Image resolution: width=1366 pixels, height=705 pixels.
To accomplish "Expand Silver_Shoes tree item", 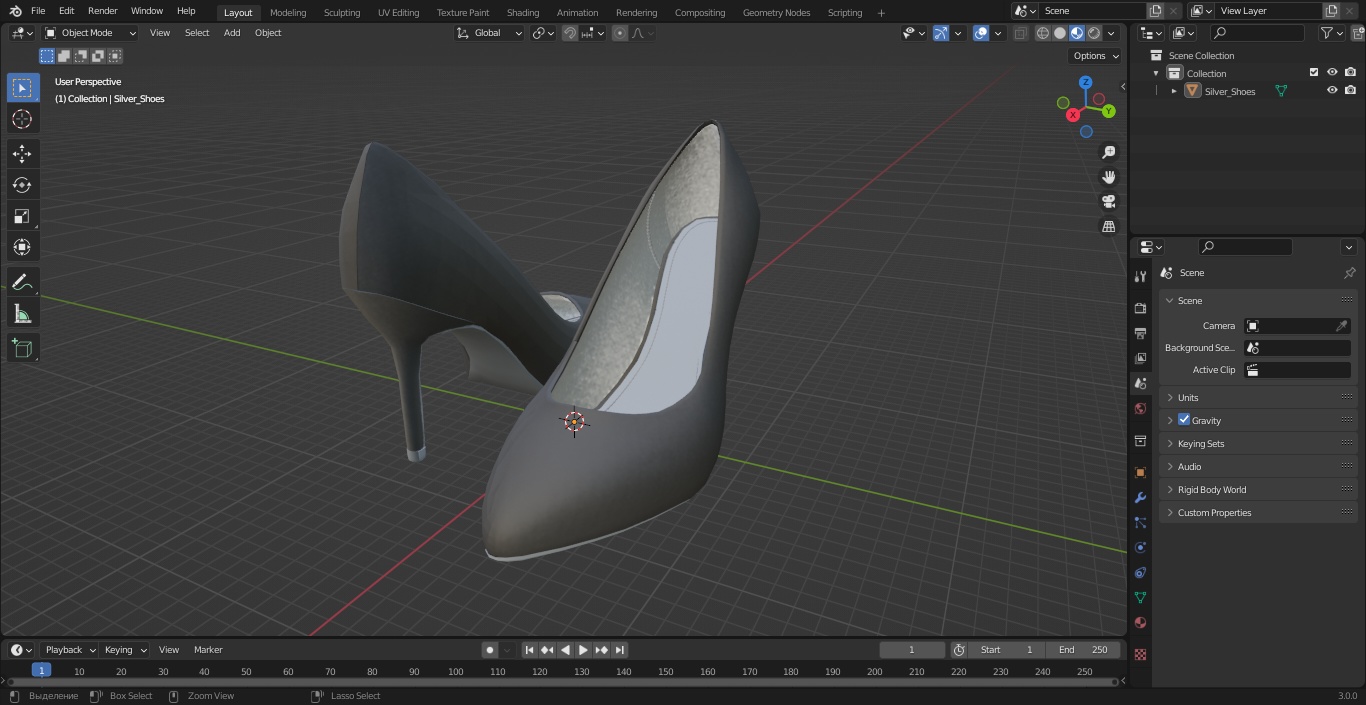I will (1174, 91).
